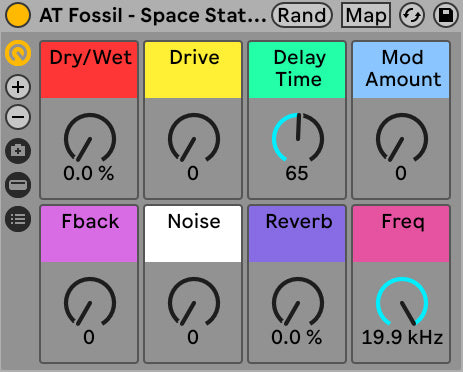Remove macro controls with the minus button

[x=18, y=117]
